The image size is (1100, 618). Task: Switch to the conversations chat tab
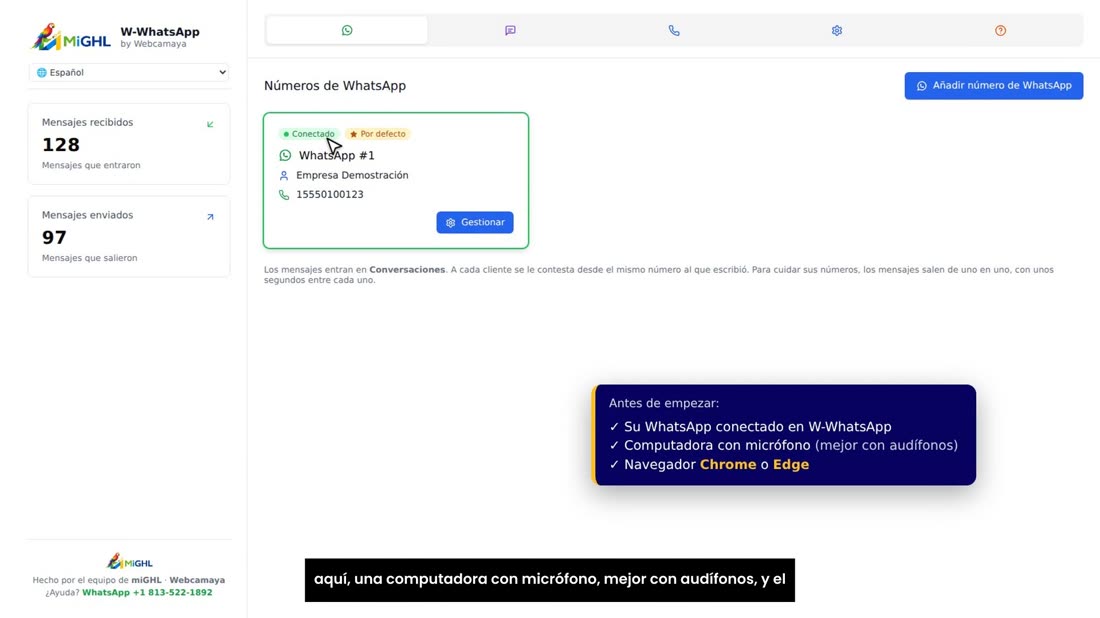(x=510, y=31)
